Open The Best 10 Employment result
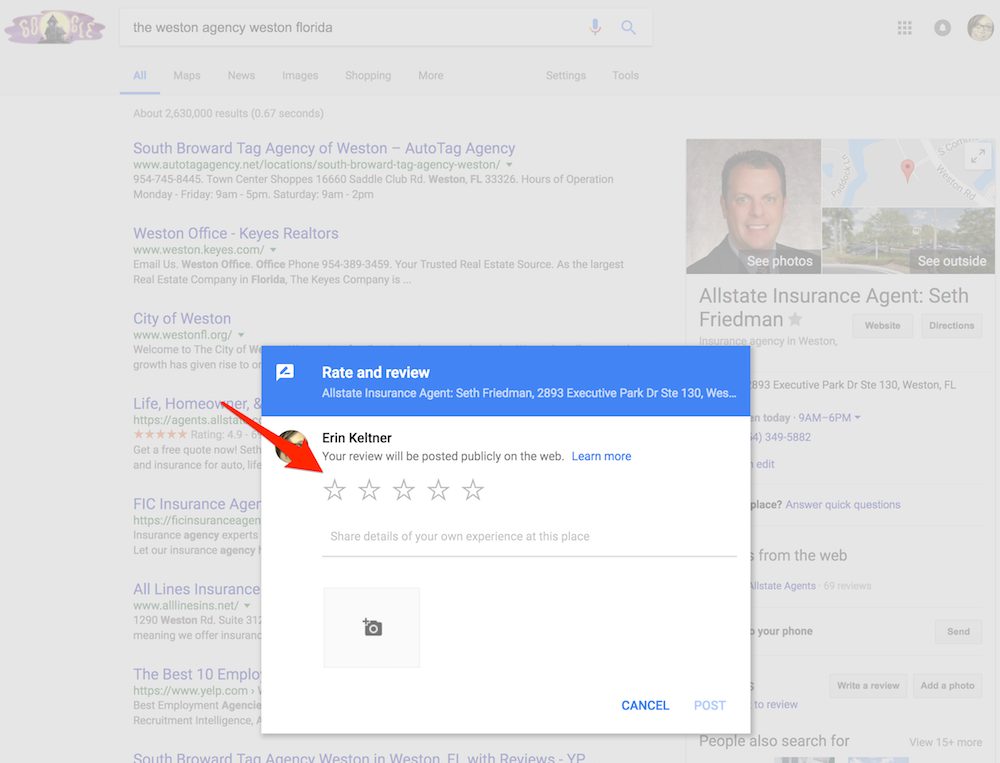 tap(197, 674)
